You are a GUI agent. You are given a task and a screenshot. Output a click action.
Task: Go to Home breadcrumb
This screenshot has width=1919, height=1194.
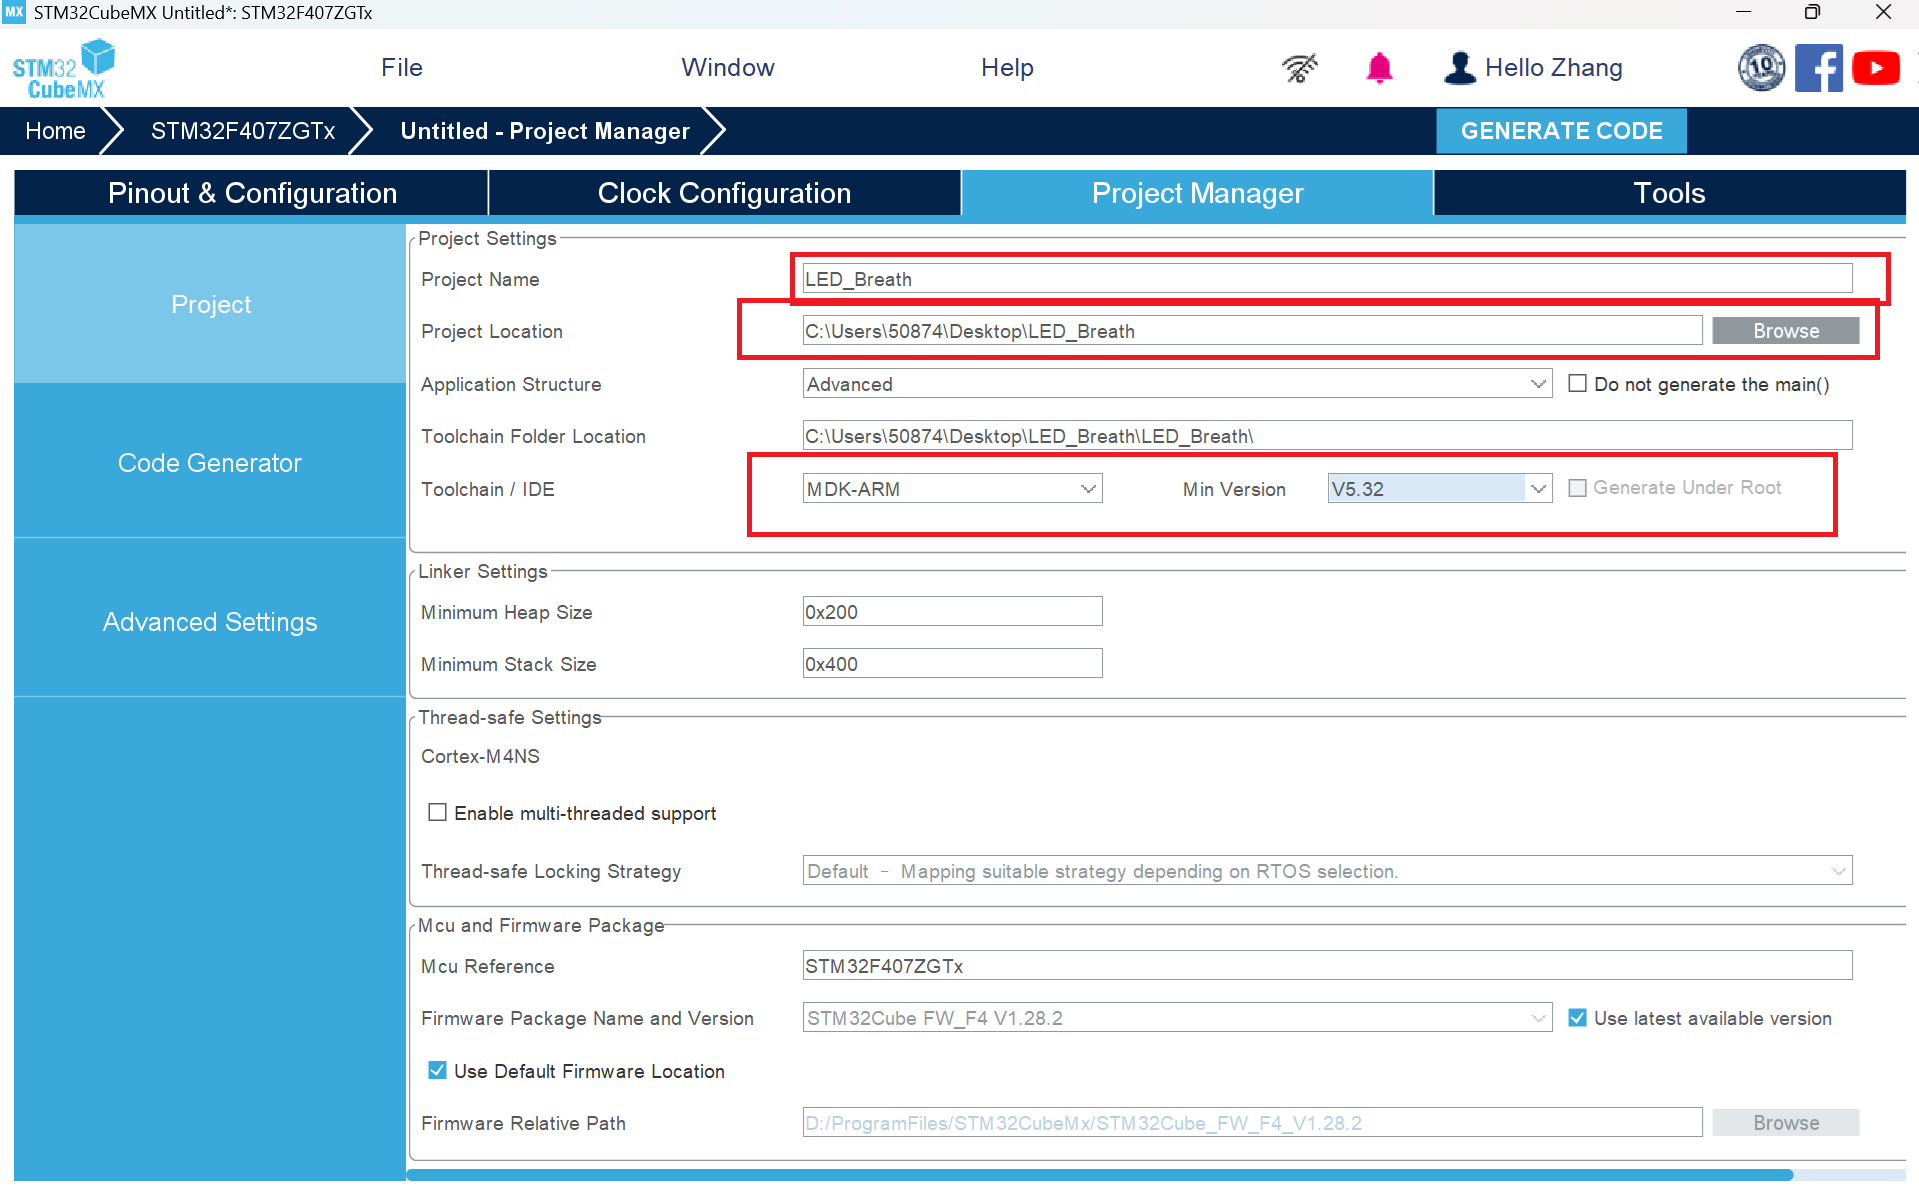(56, 131)
